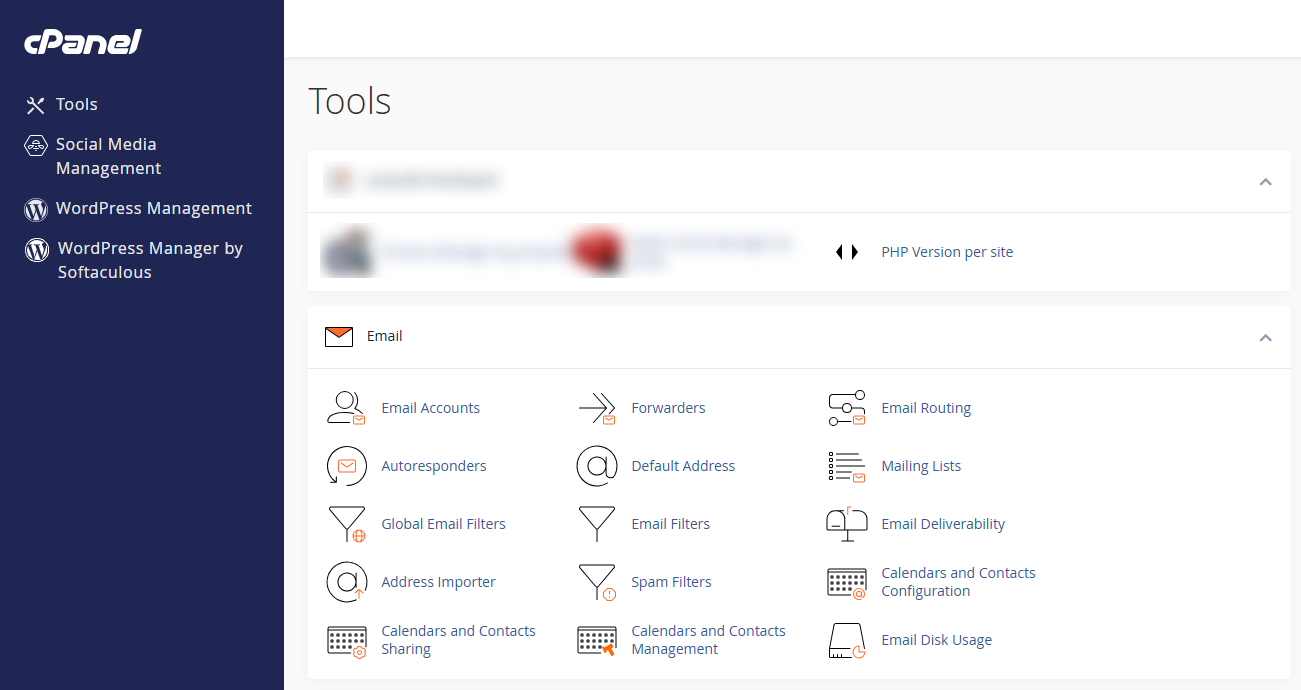Click the Global Email Filters funnel icon
1301x690 pixels.
click(x=346, y=524)
